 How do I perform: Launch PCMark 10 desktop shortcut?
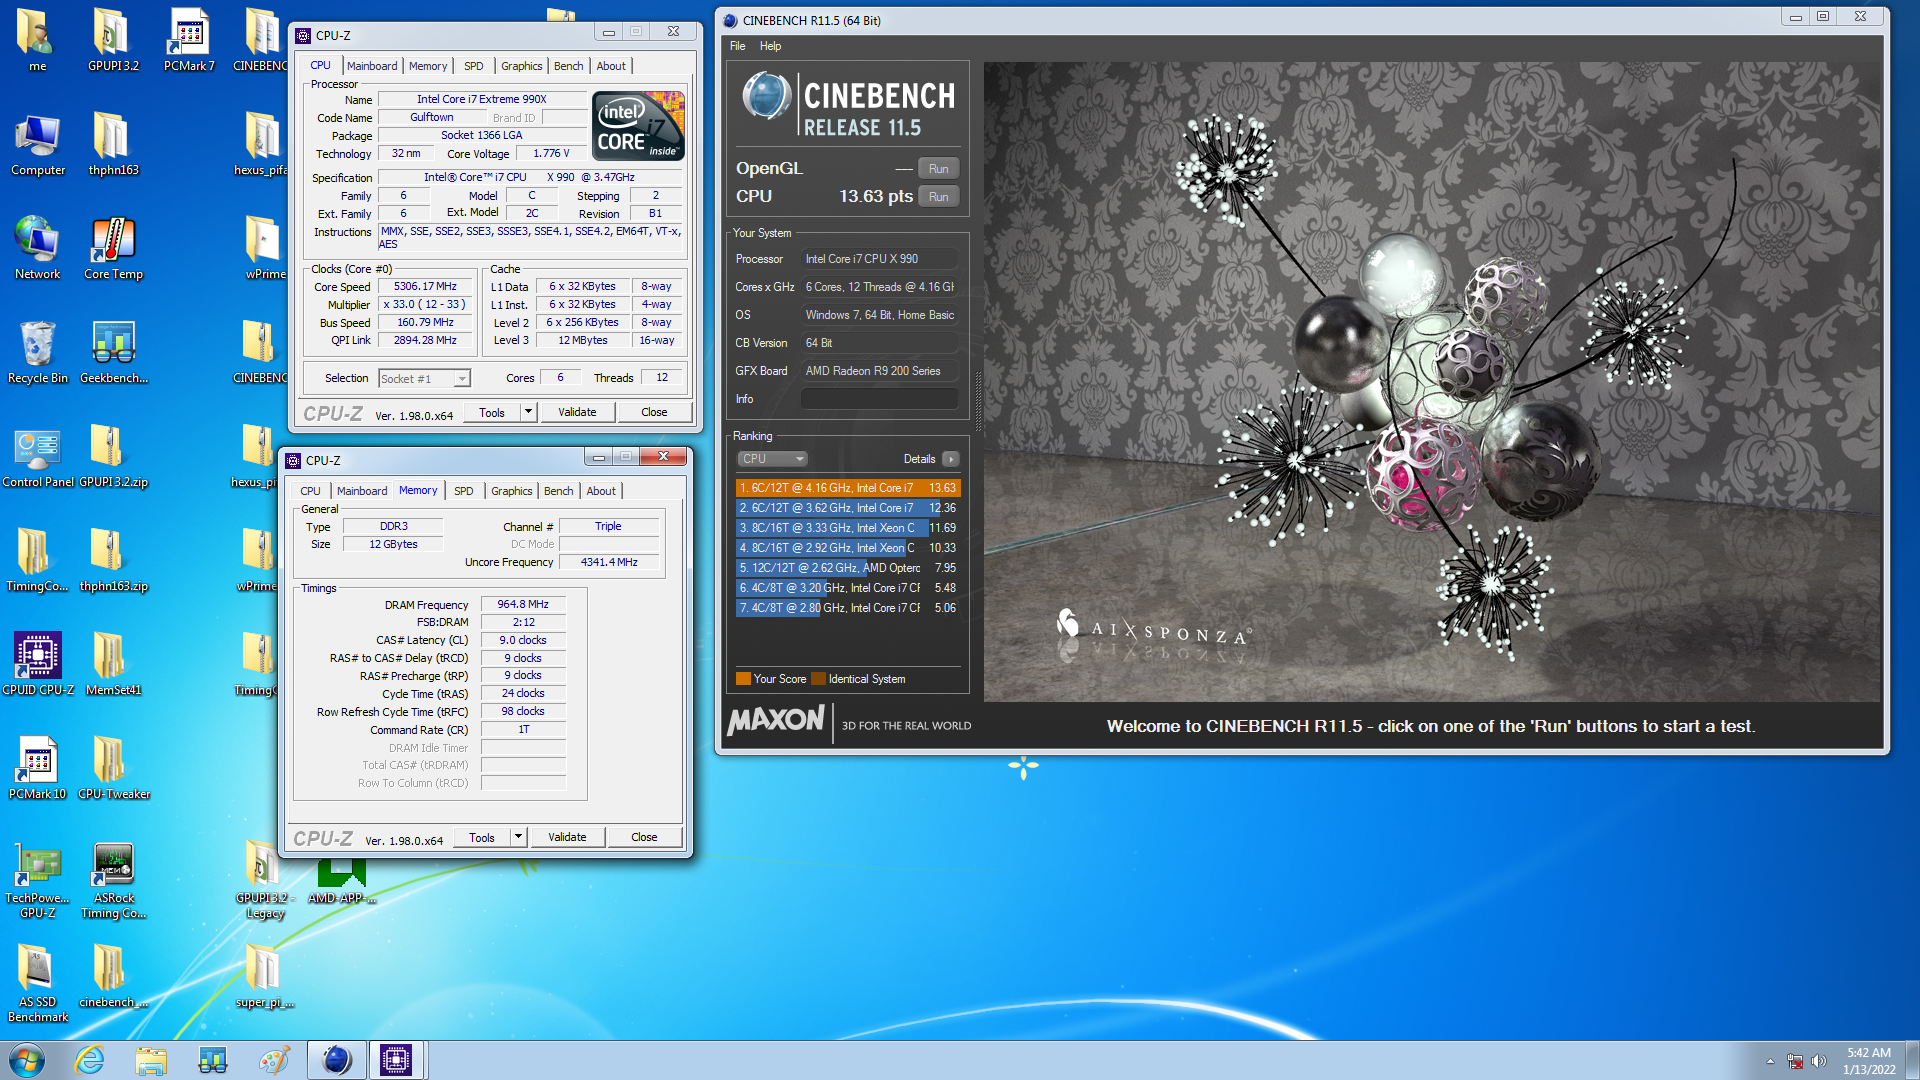pyautogui.click(x=38, y=768)
